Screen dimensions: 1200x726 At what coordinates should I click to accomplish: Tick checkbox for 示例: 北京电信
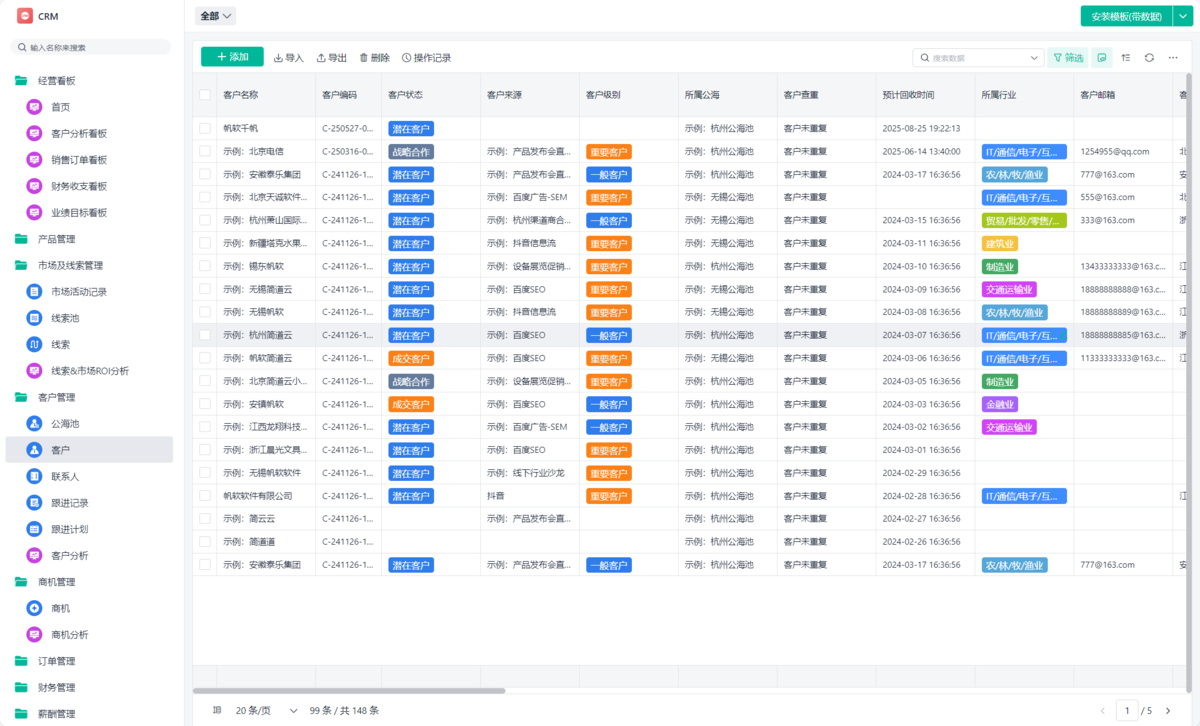(x=205, y=151)
